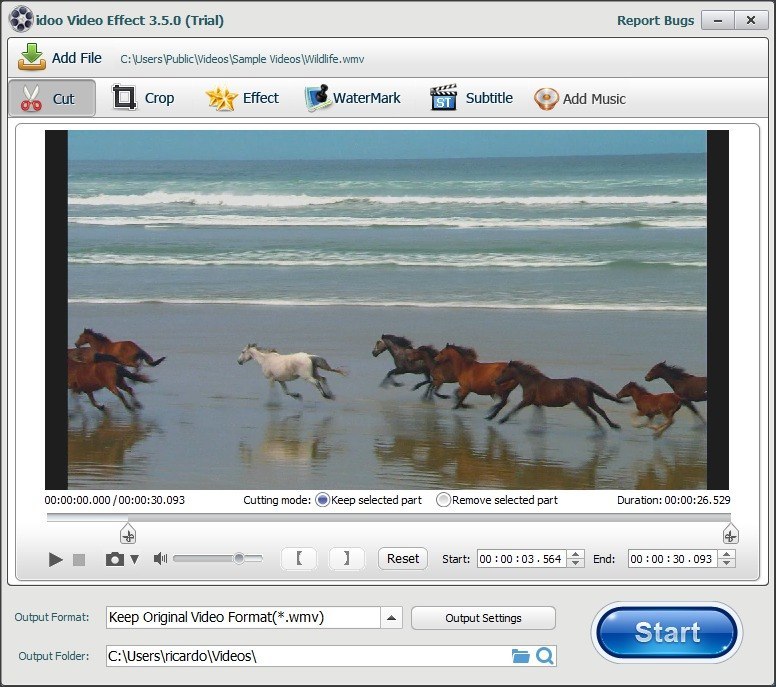This screenshot has width=776, height=687.
Task: Click the film reel app logo
Action: coord(21,19)
